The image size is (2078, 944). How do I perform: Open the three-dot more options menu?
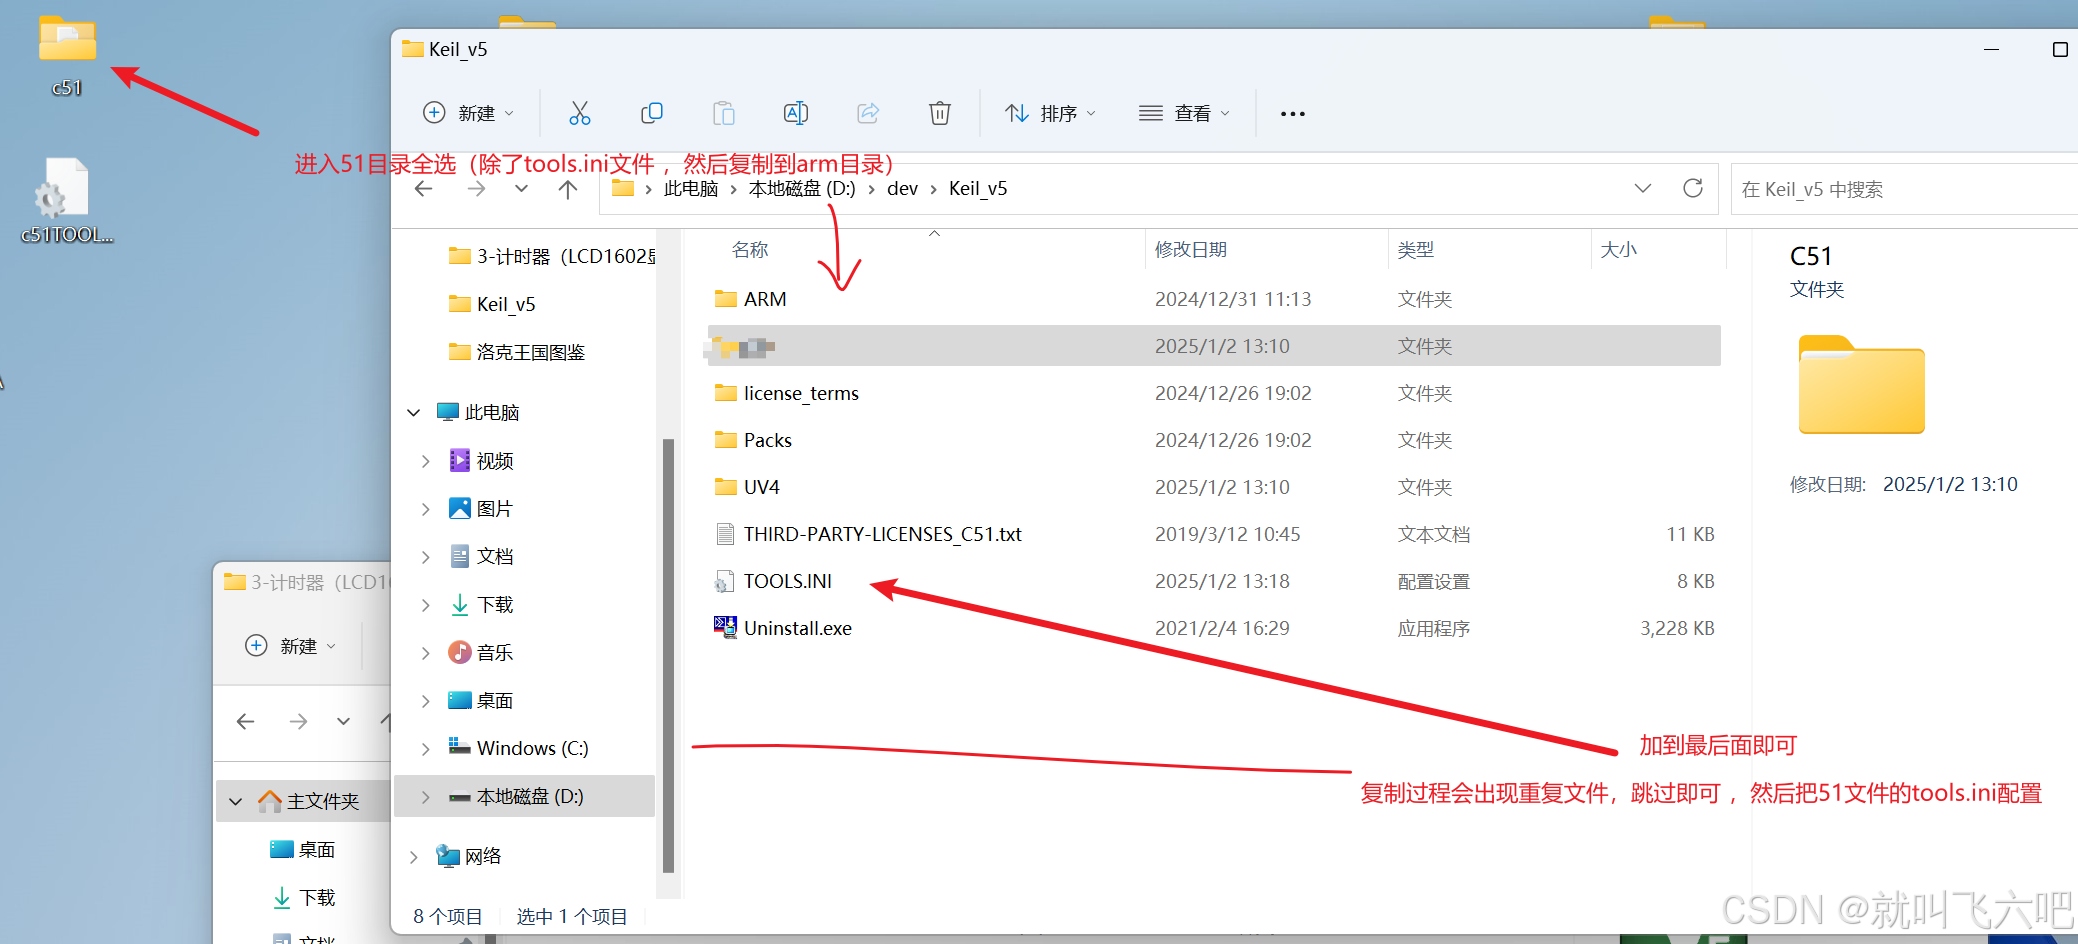[x=1293, y=114]
